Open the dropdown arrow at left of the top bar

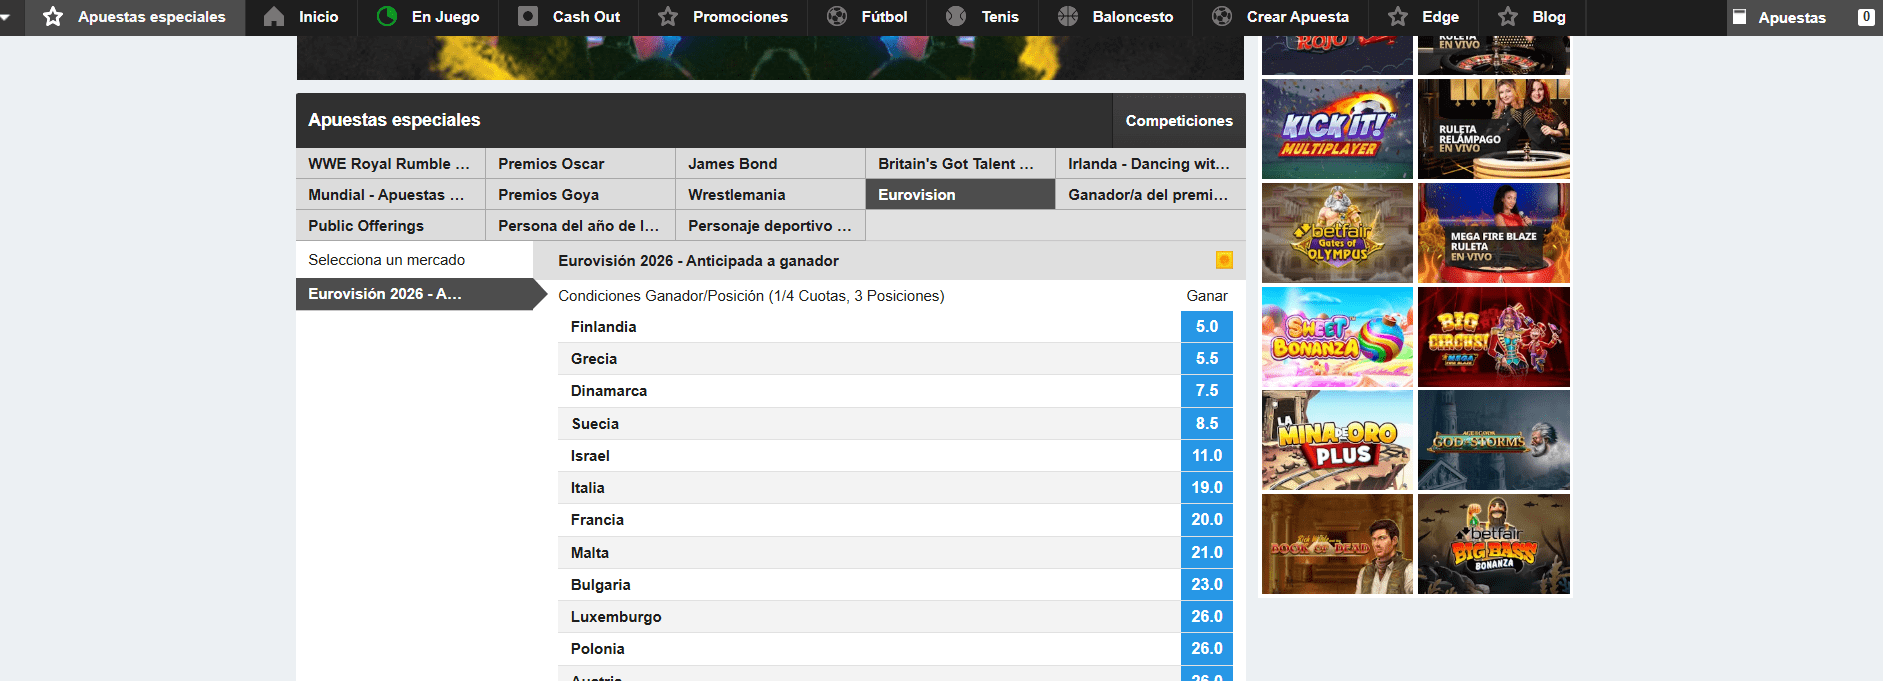(5, 17)
